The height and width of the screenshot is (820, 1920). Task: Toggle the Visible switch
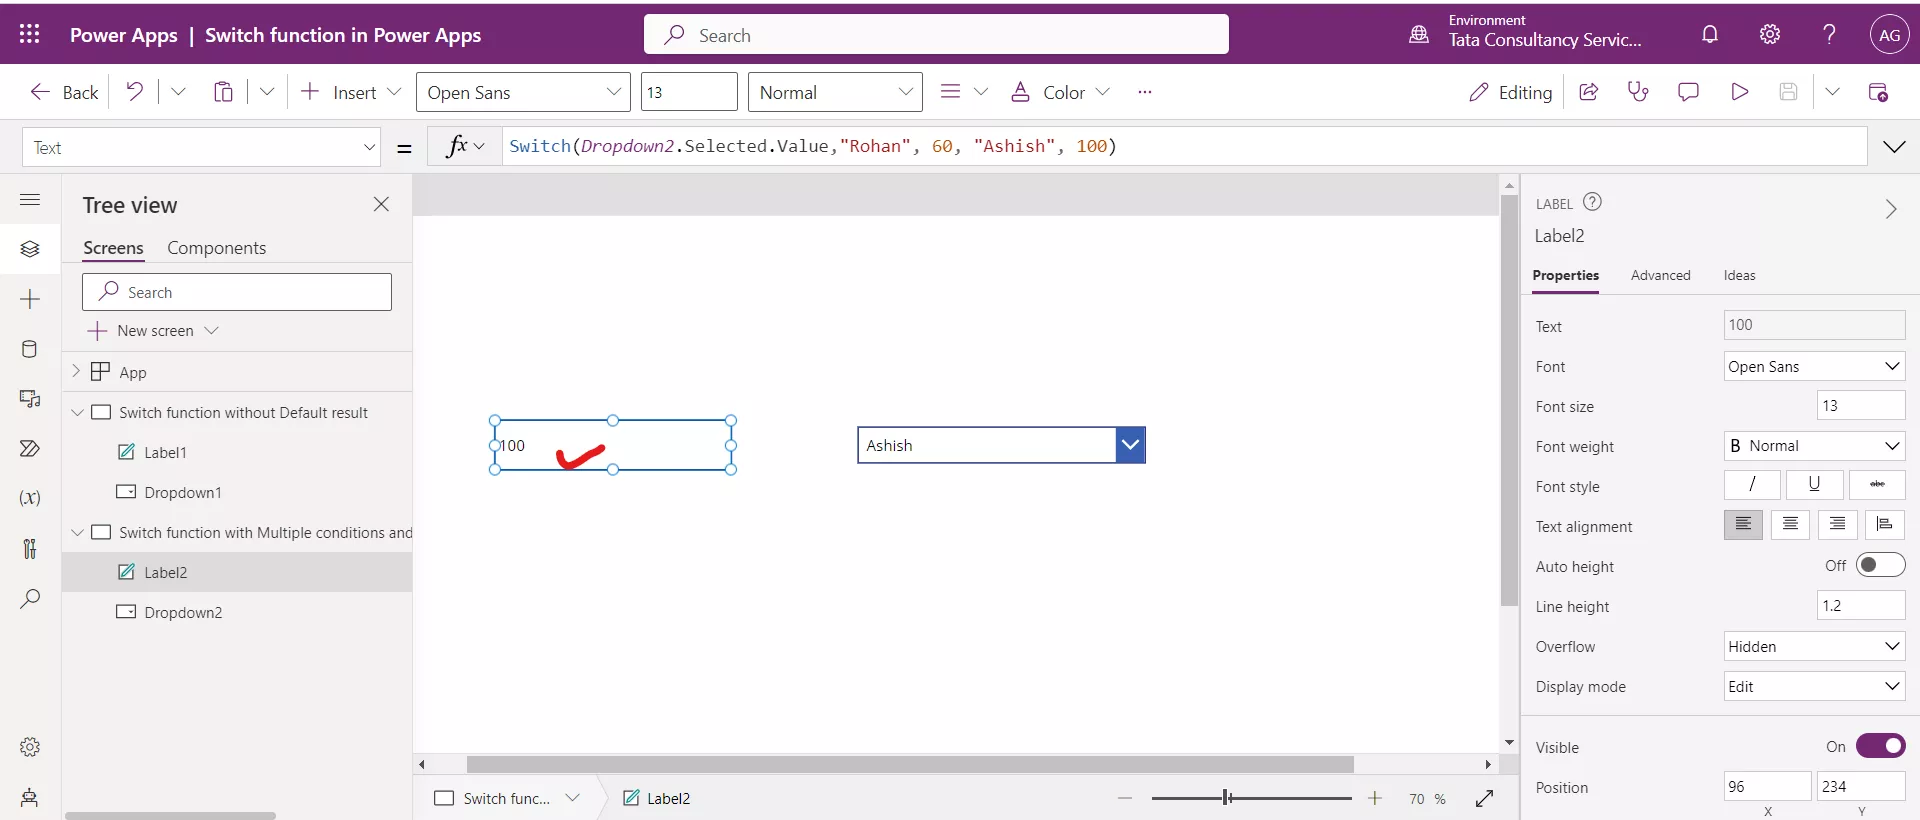pyautogui.click(x=1880, y=746)
